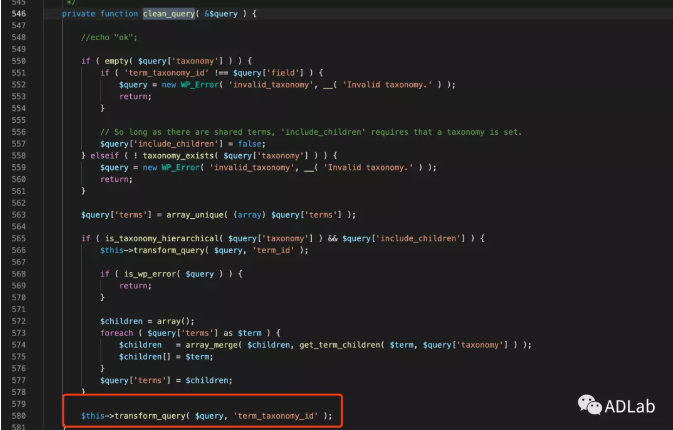The image size is (673, 430).
Task: Click the private keyword on line 546
Action: click(79, 13)
